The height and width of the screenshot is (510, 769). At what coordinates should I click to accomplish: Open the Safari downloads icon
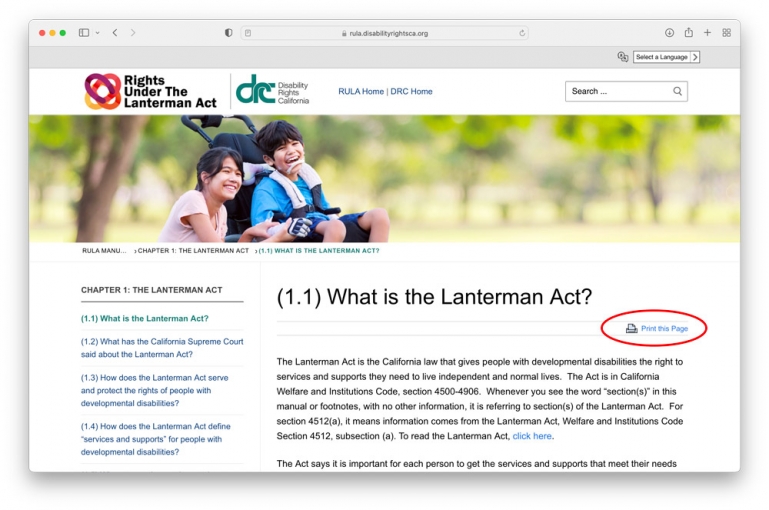[669, 33]
